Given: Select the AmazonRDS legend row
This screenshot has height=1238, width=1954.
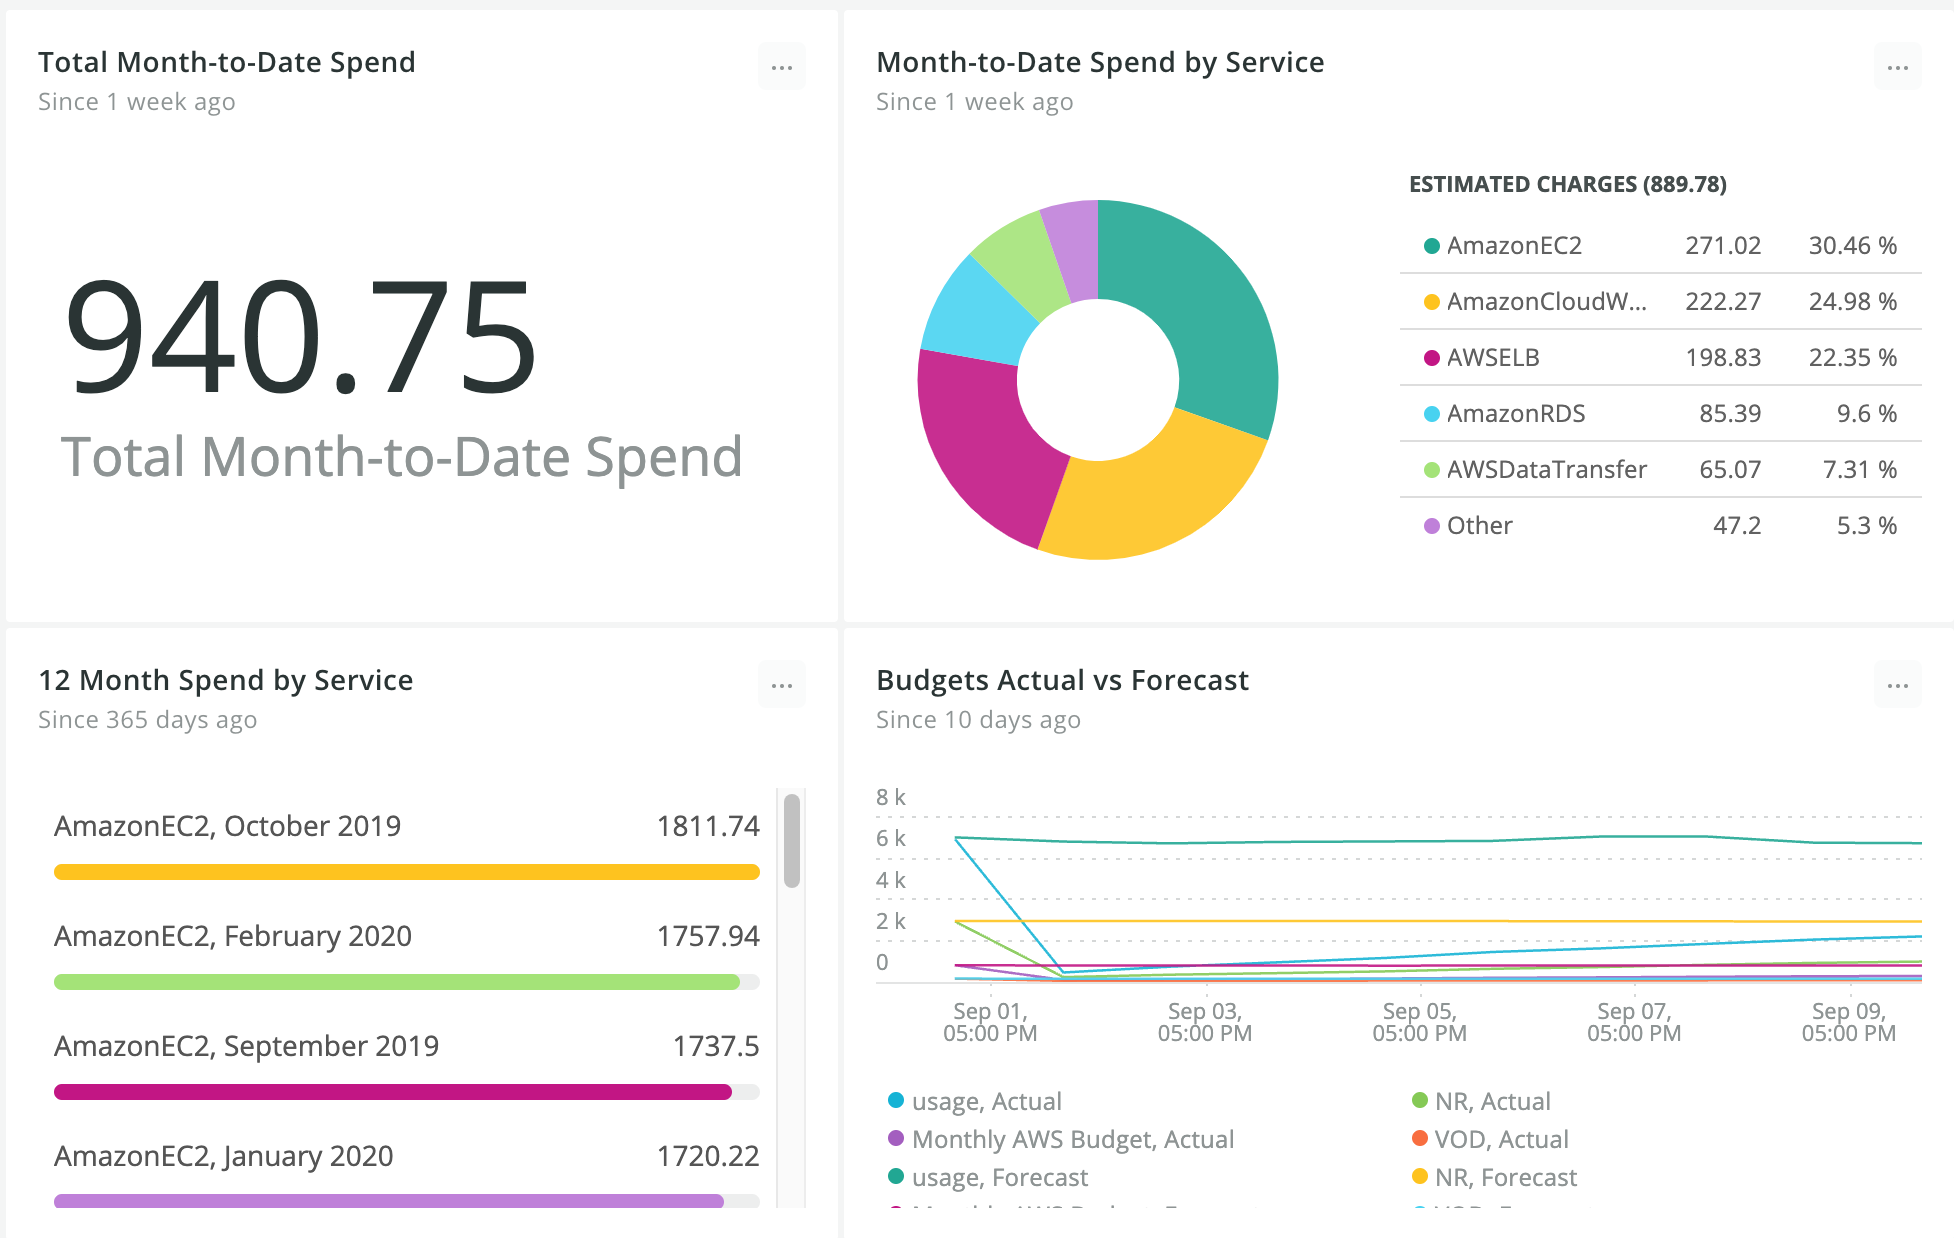Looking at the screenshot, I should (x=1515, y=414).
